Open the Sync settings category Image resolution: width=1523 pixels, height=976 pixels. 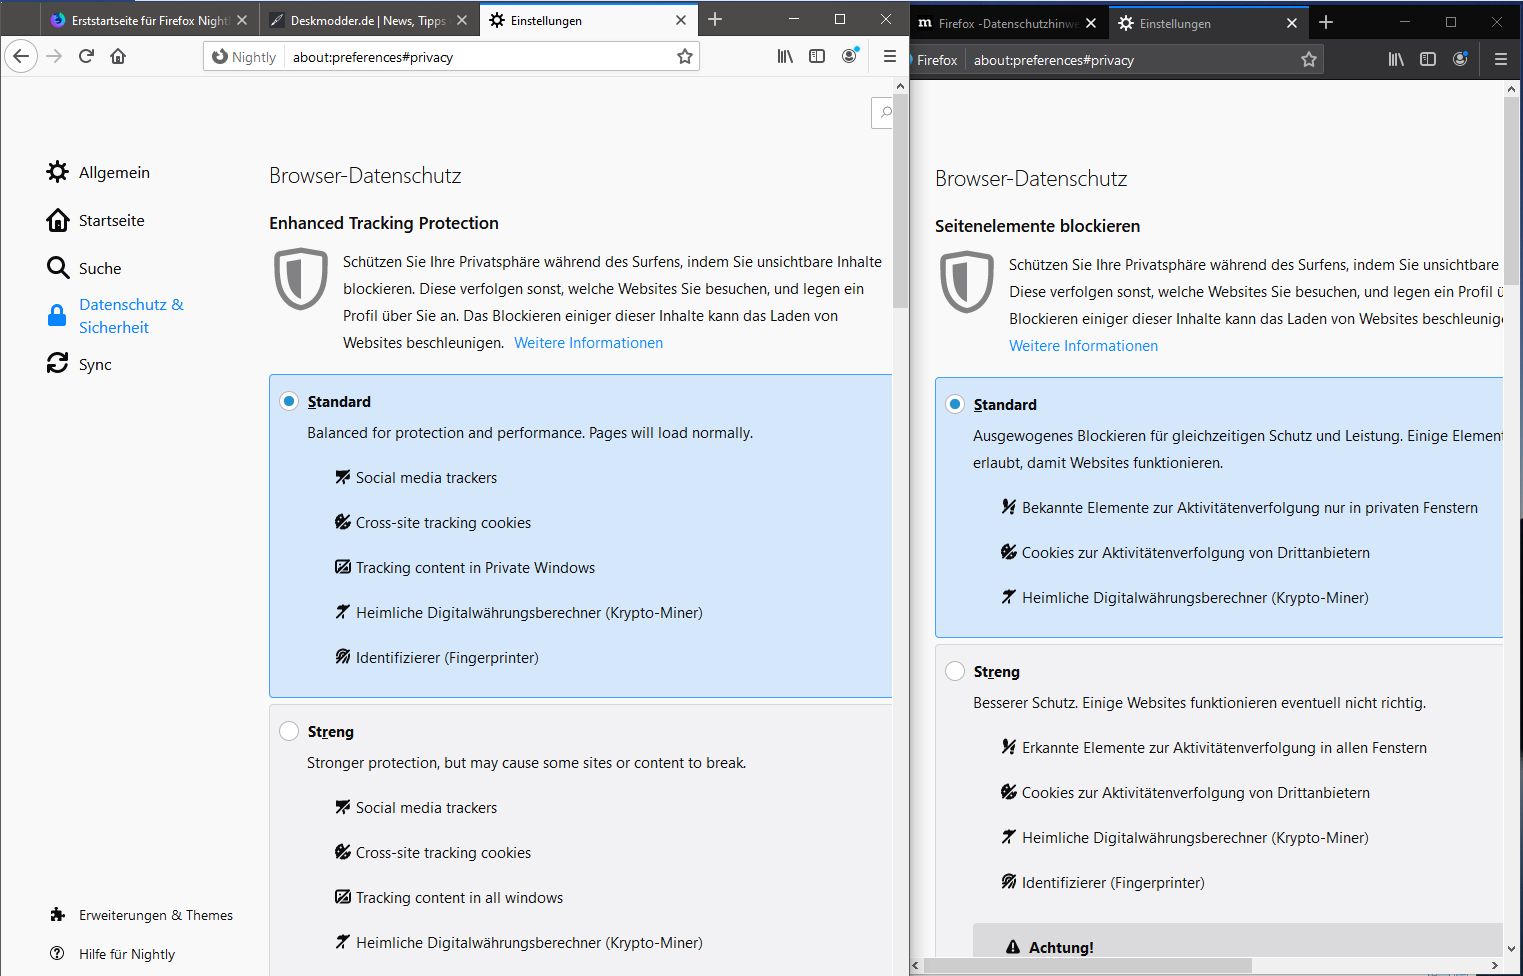click(95, 364)
